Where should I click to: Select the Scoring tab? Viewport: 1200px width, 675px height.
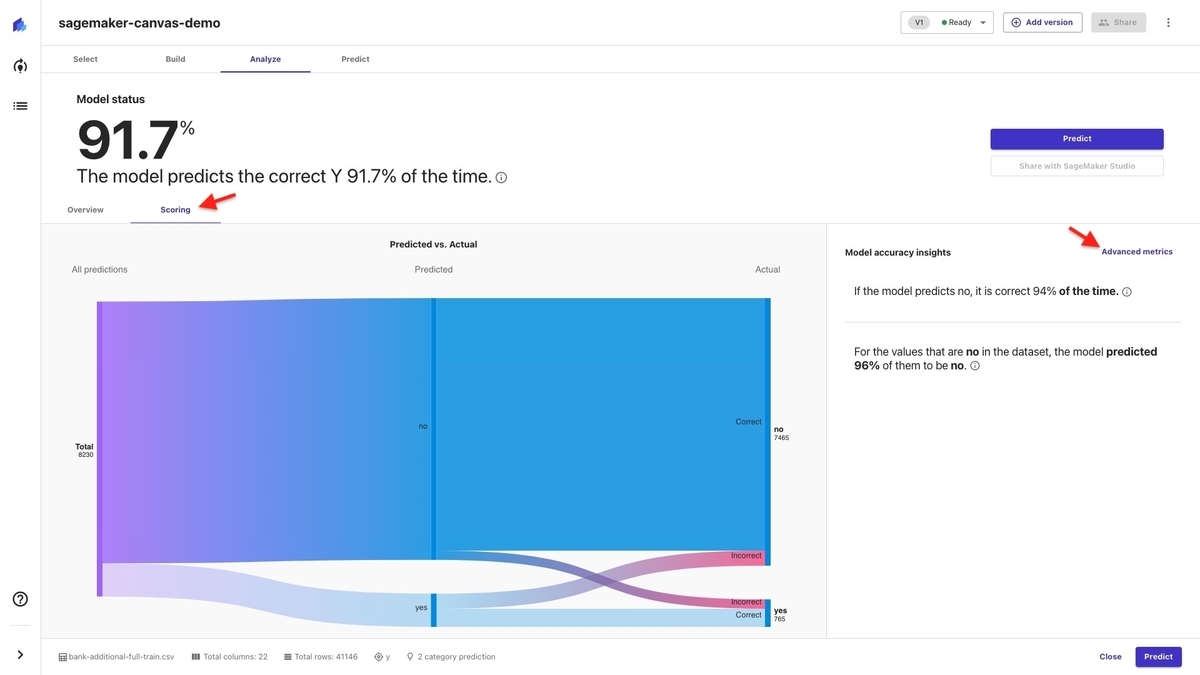[175, 210]
